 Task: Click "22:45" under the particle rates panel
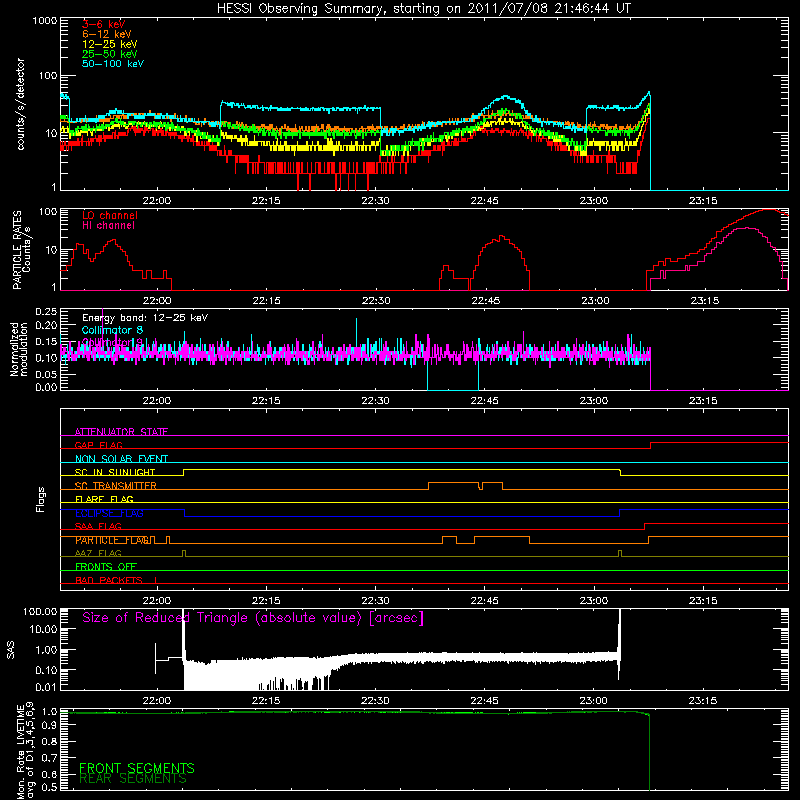(485, 301)
